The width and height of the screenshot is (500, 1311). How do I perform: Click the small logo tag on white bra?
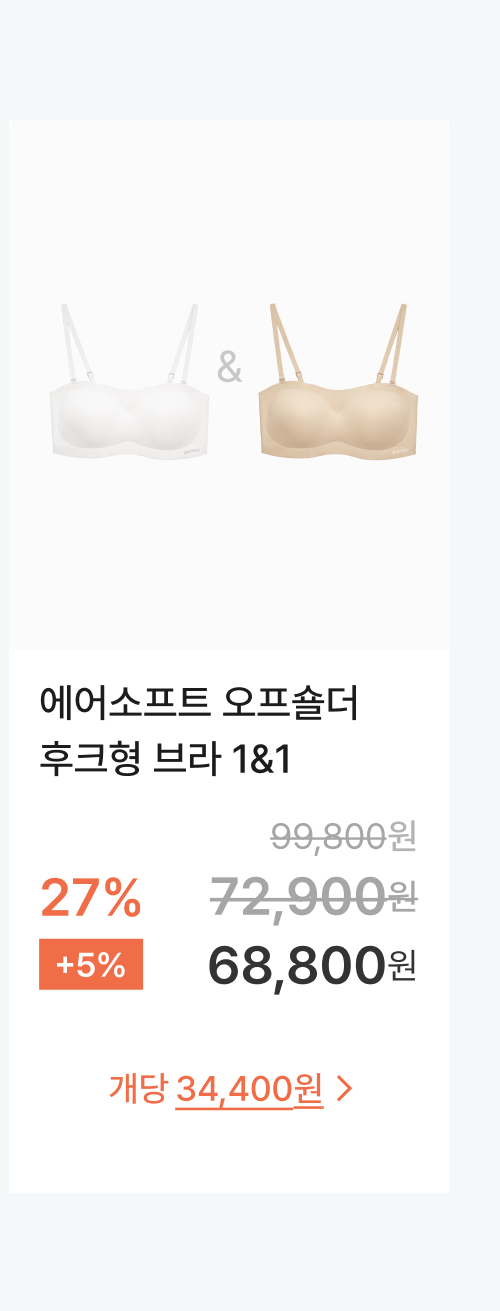point(186,450)
